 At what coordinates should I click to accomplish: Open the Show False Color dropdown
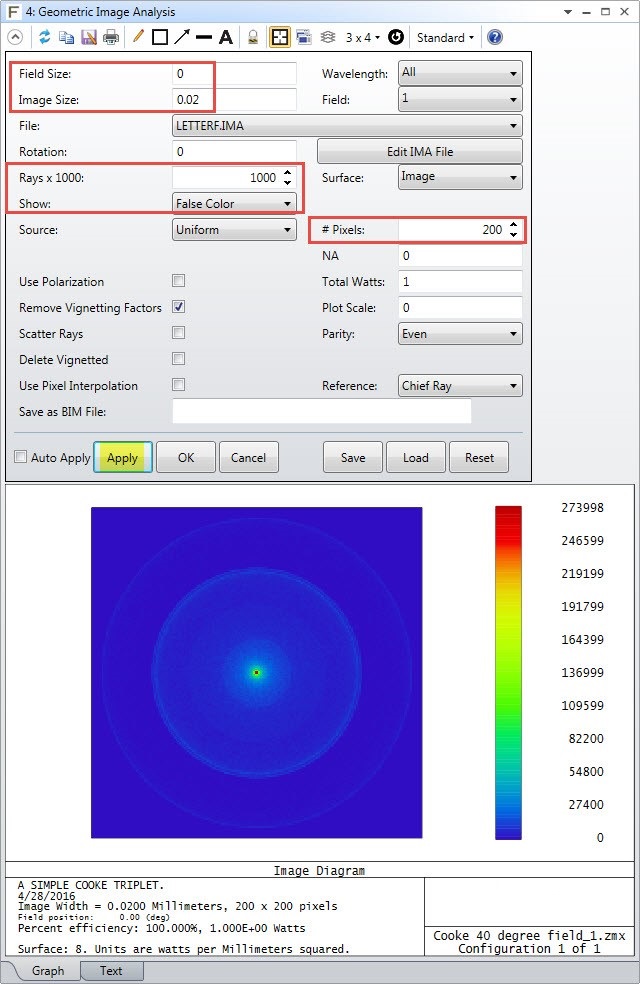tap(234, 203)
